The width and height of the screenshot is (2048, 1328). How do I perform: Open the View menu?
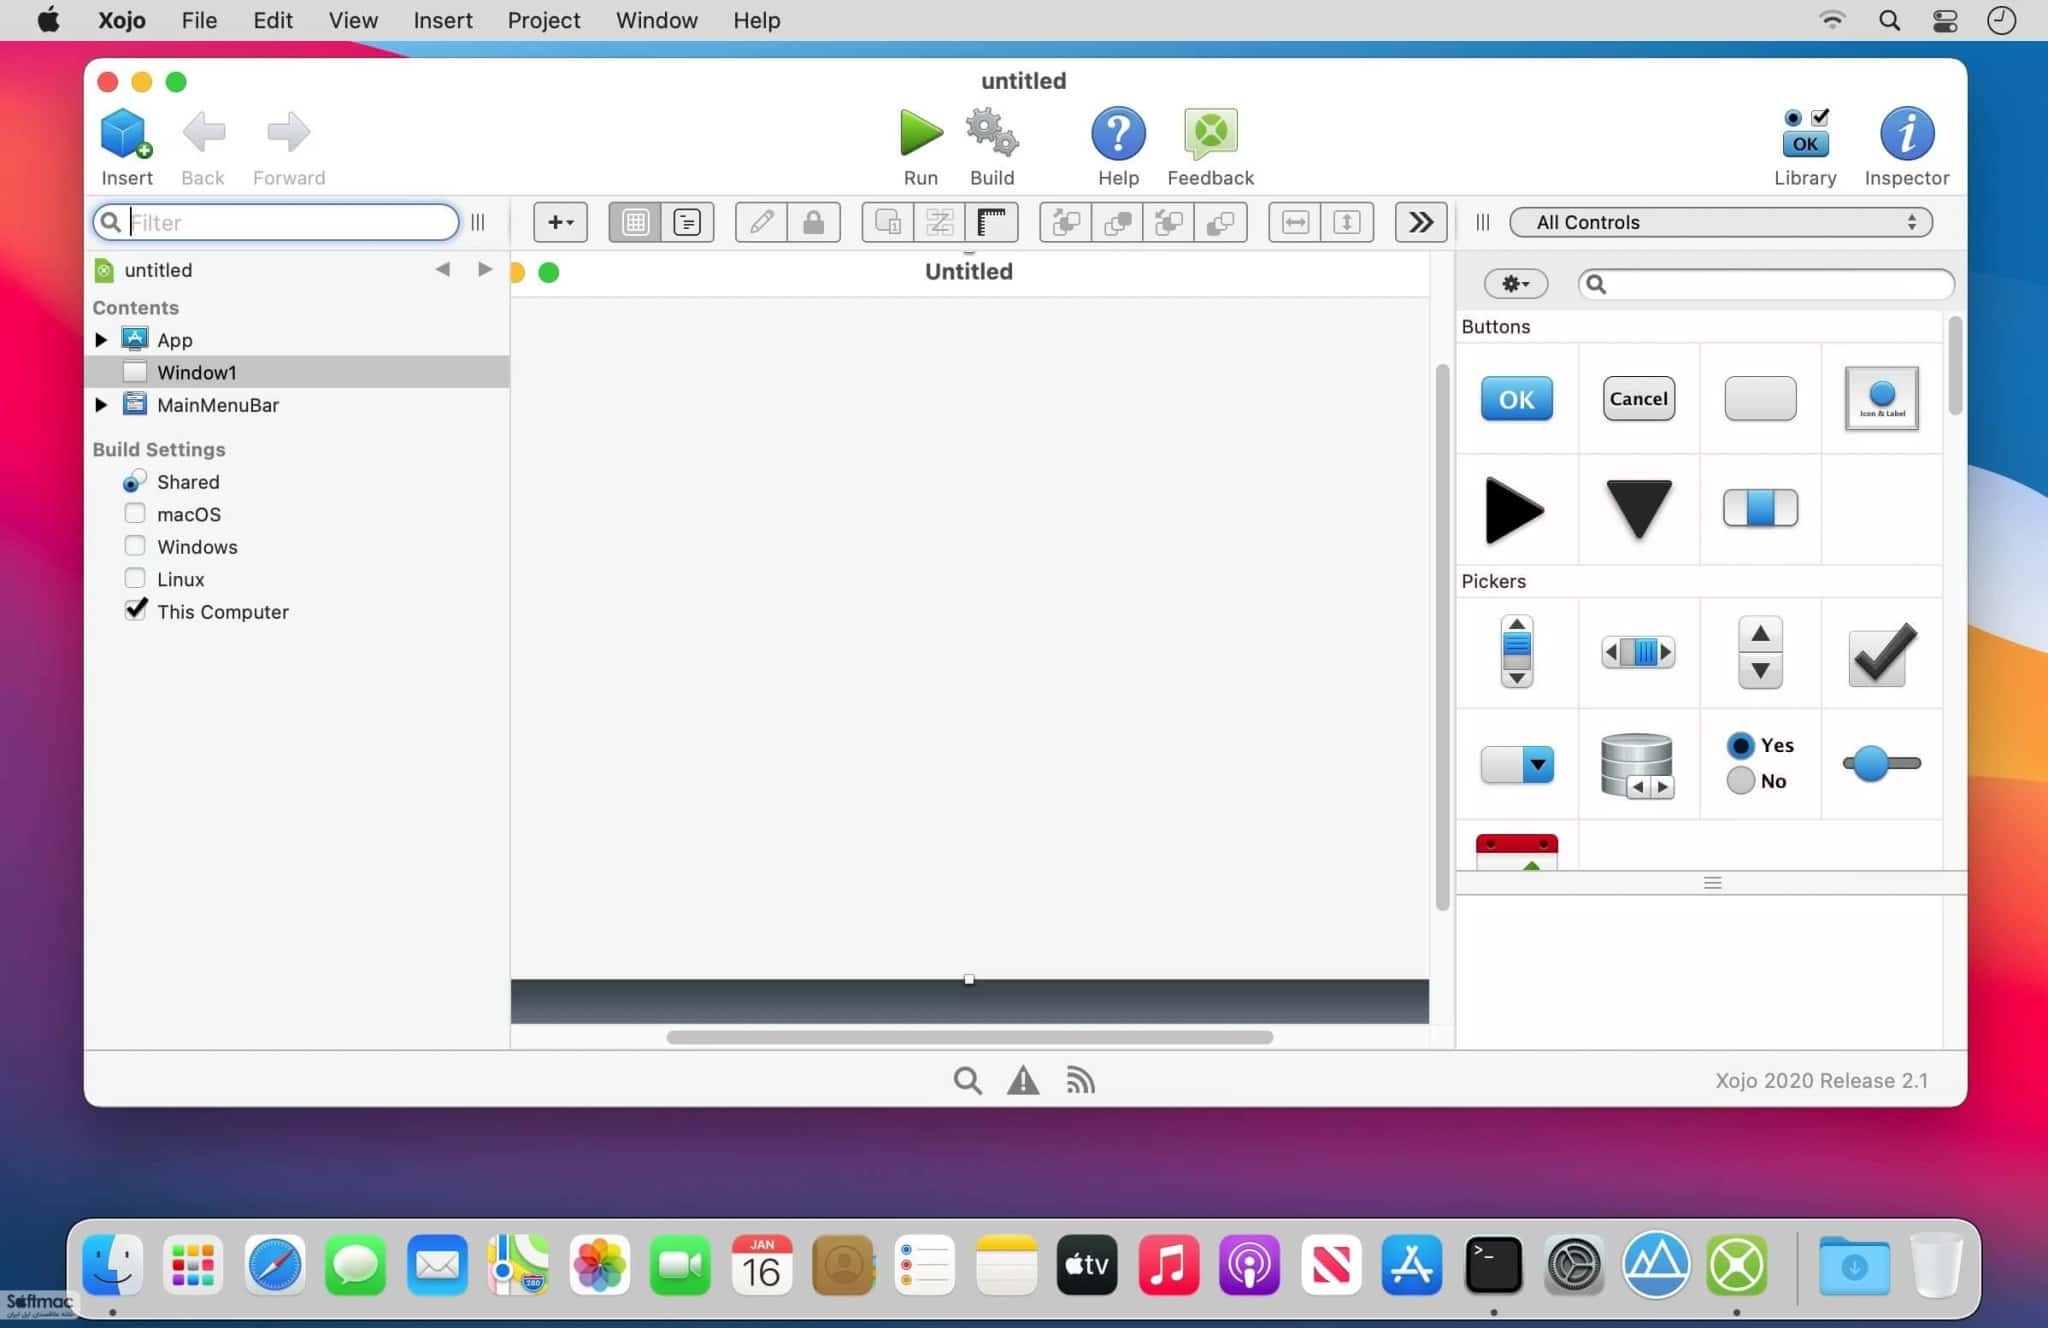(353, 20)
